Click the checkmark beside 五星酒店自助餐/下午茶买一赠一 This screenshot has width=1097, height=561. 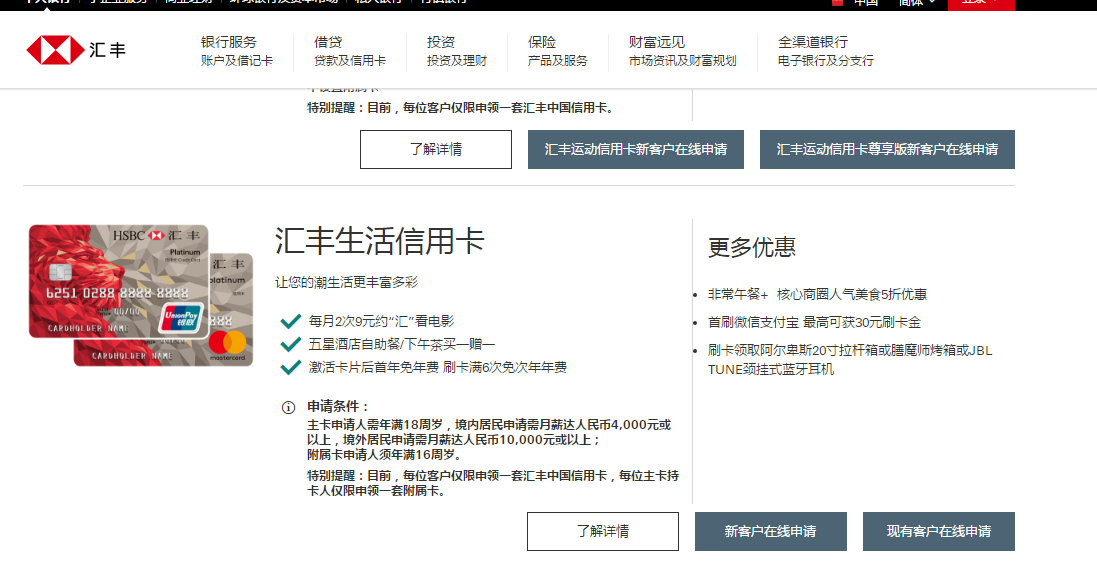[290, 344]
